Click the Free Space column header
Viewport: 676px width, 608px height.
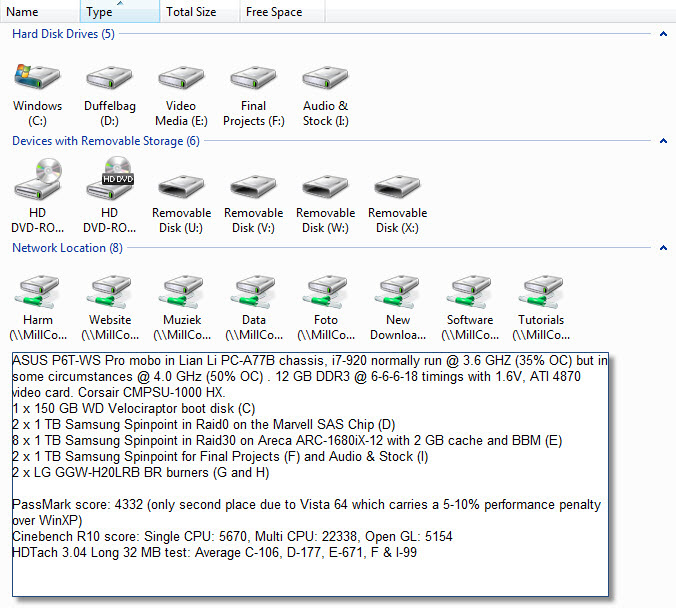[x=273, y=12]
